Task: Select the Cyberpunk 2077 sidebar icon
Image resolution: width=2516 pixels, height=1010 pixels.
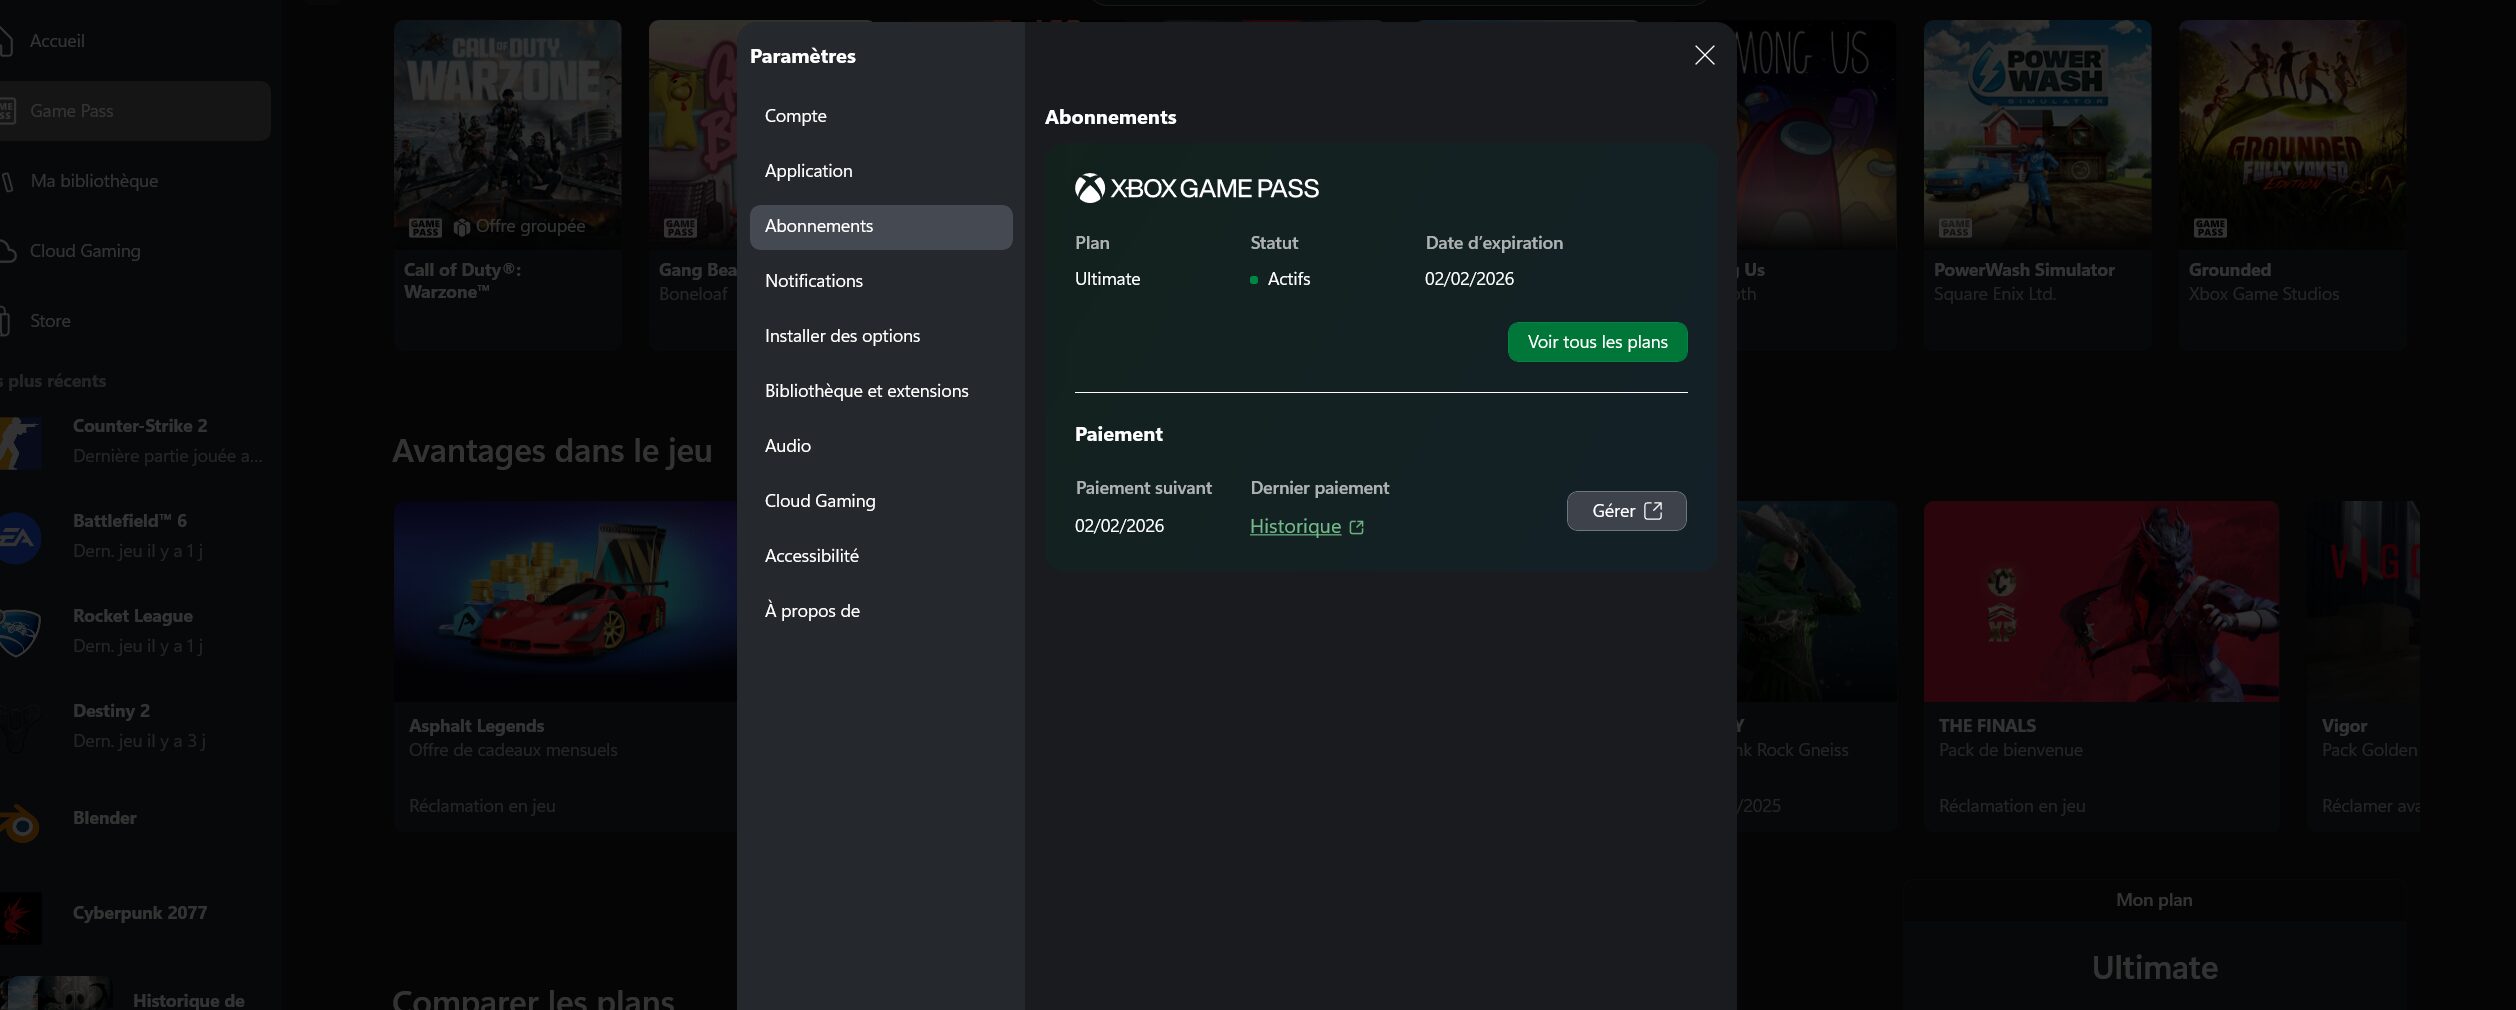Action: point(20,918)
